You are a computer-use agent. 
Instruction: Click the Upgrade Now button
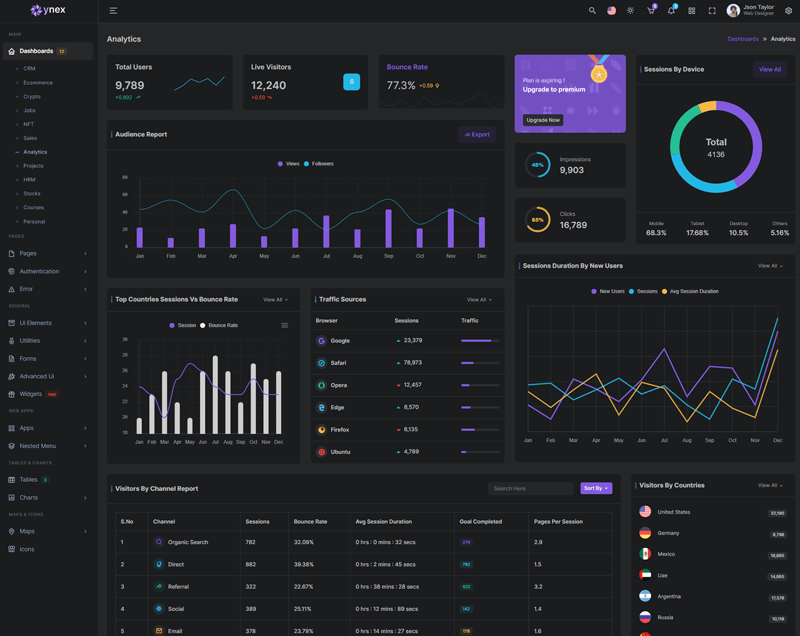(x=543, y=120)
